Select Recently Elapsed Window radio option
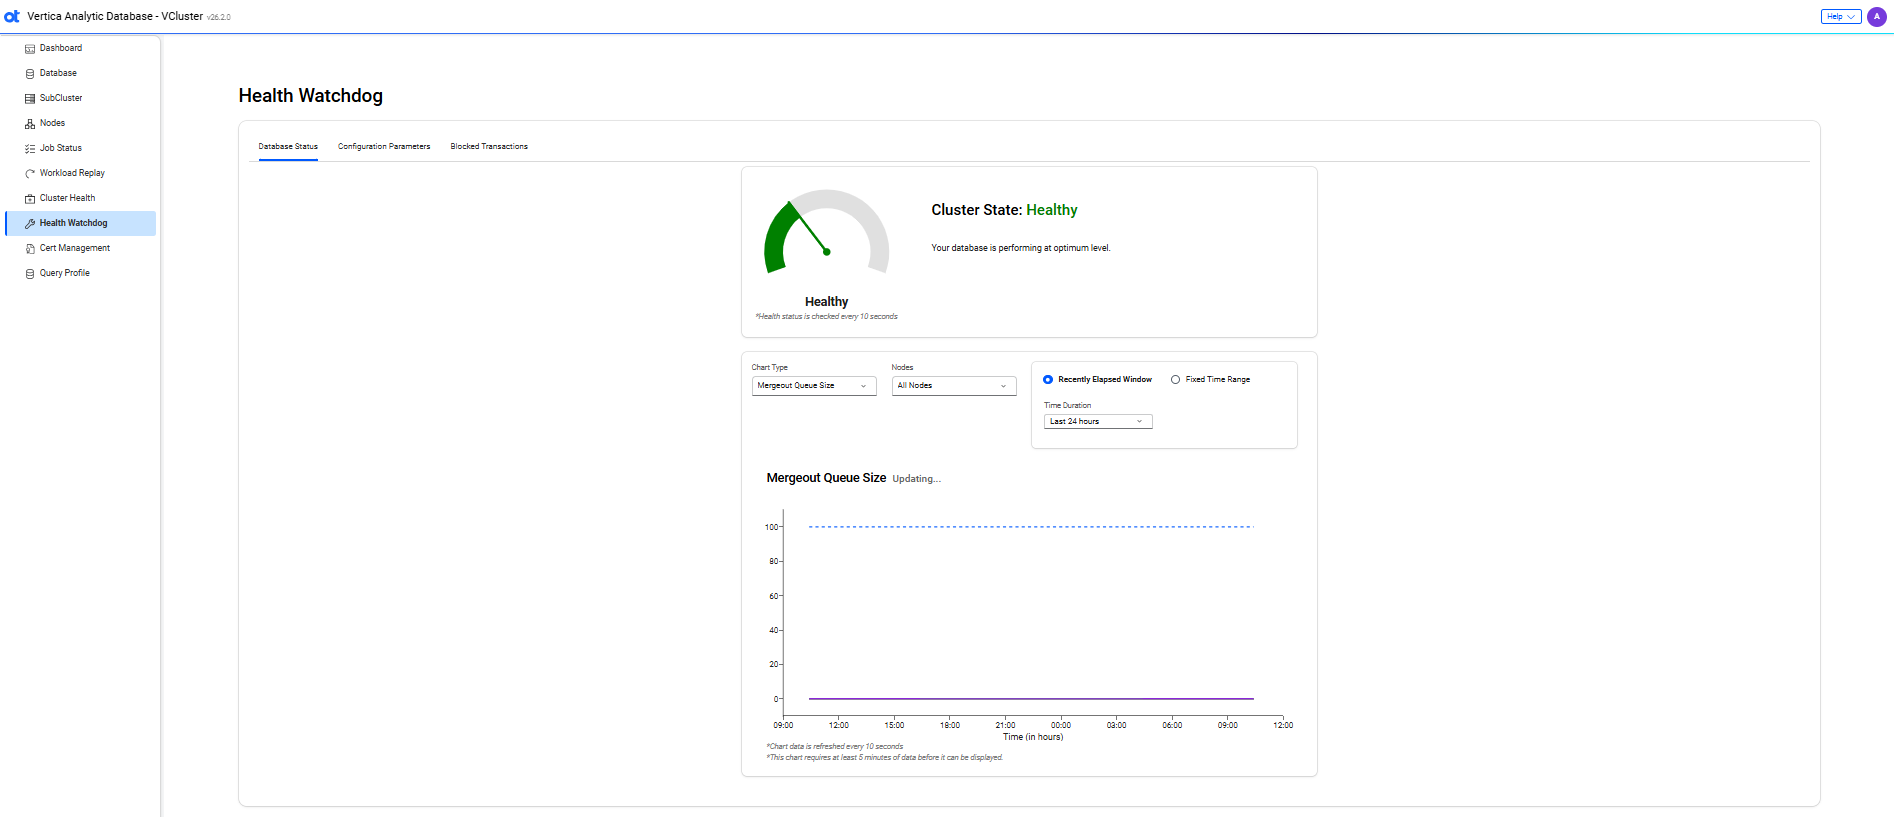1894x817 pixels. coord(1048,380)
